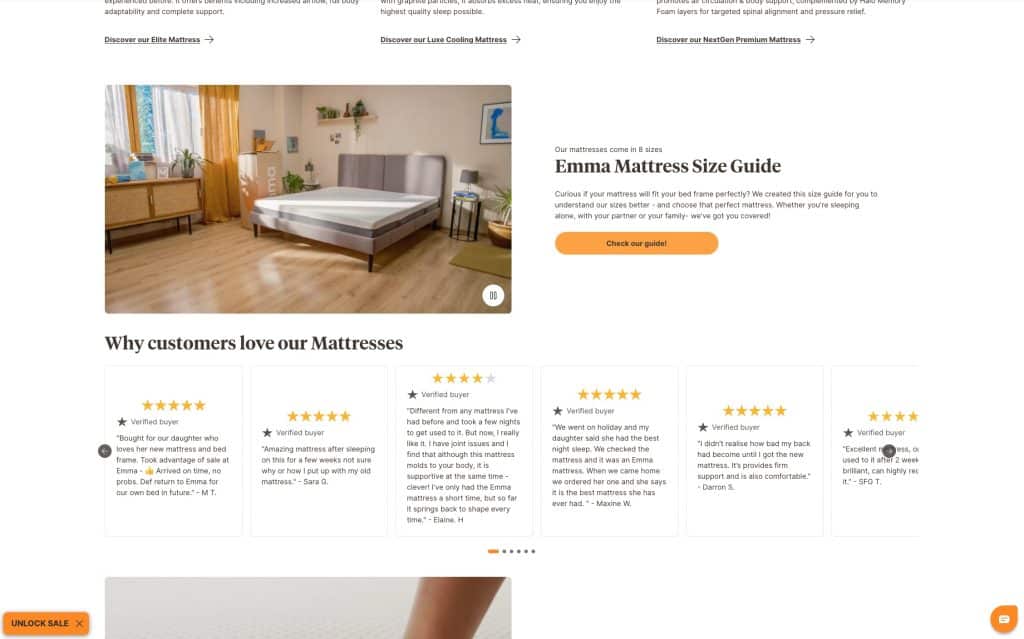Follow the Discover our Luxe Cooling Mattress link
The image size is (1024, 639).
(443, 40)
